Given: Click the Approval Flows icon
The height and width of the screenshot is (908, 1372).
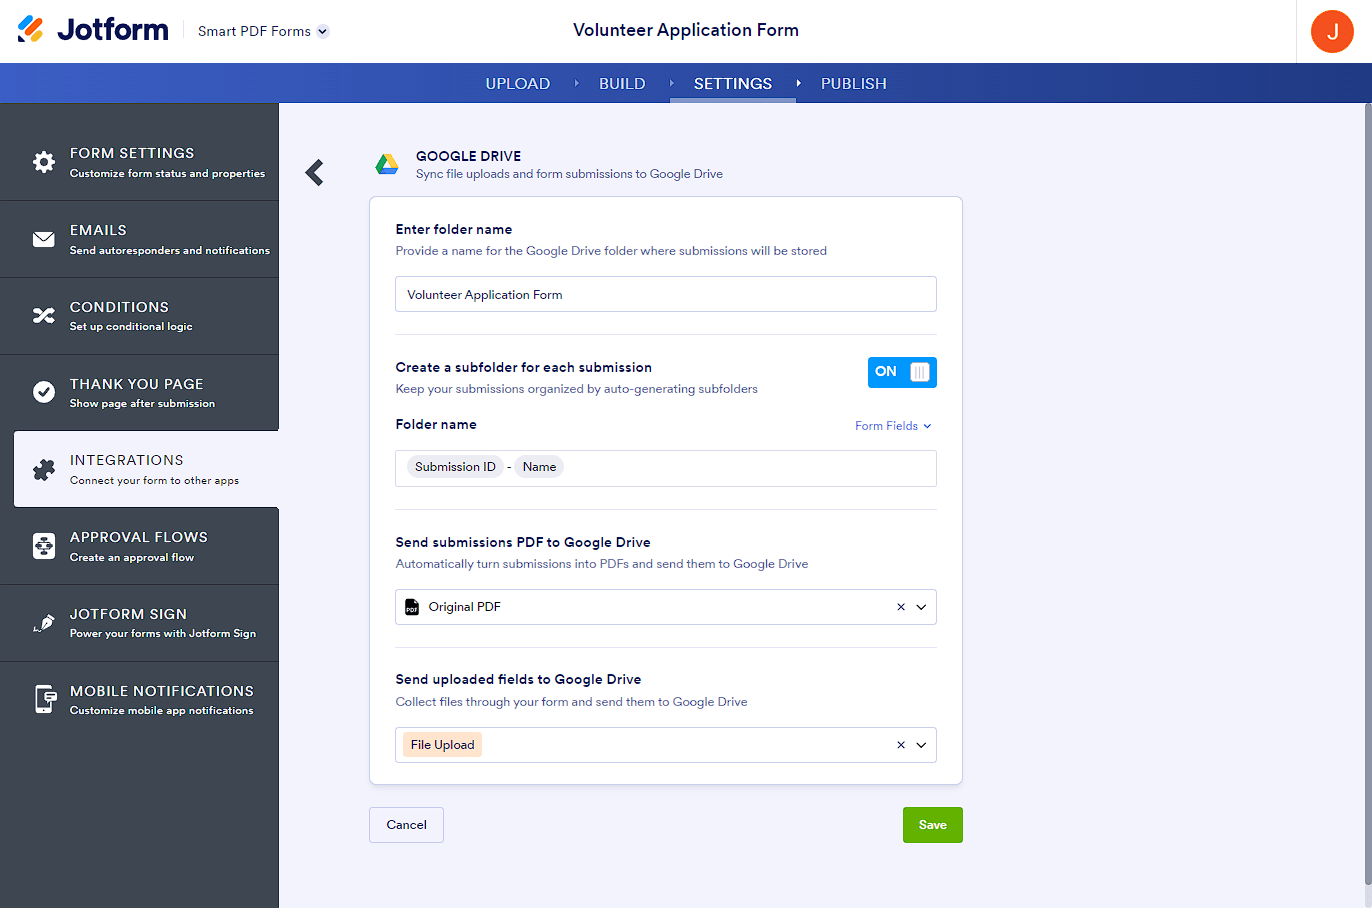Looking at the screenshot, I should click(44, 546).
